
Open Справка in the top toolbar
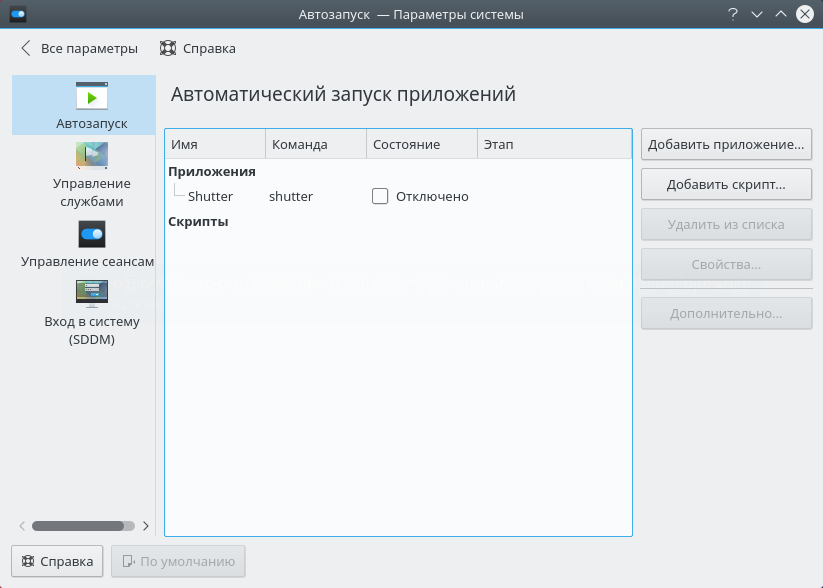pos(198,48)
